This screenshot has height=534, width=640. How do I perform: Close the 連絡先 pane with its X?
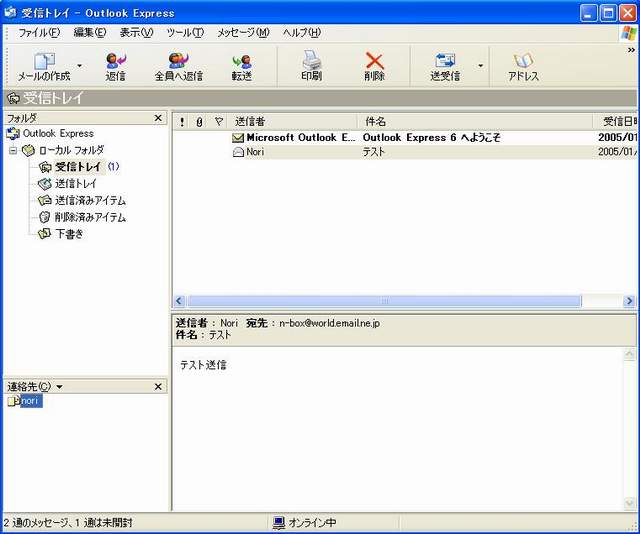(158, 386)
